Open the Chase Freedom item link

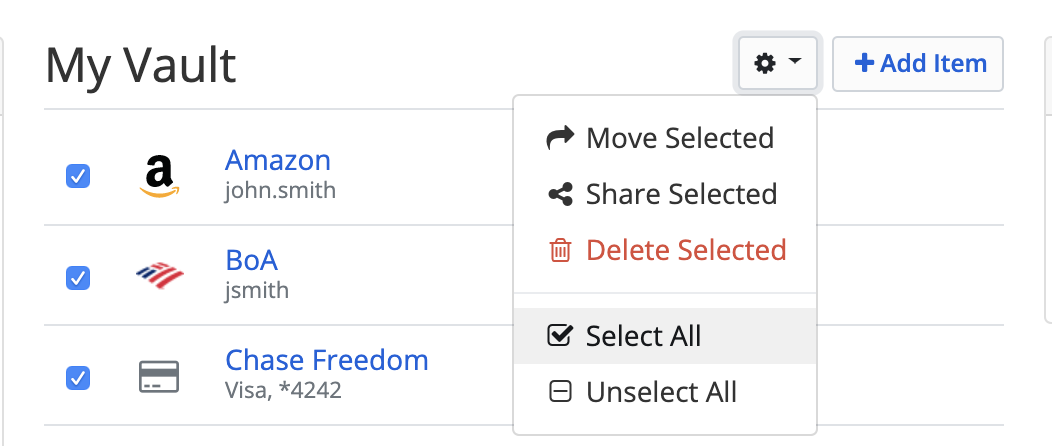coord(327,360)
